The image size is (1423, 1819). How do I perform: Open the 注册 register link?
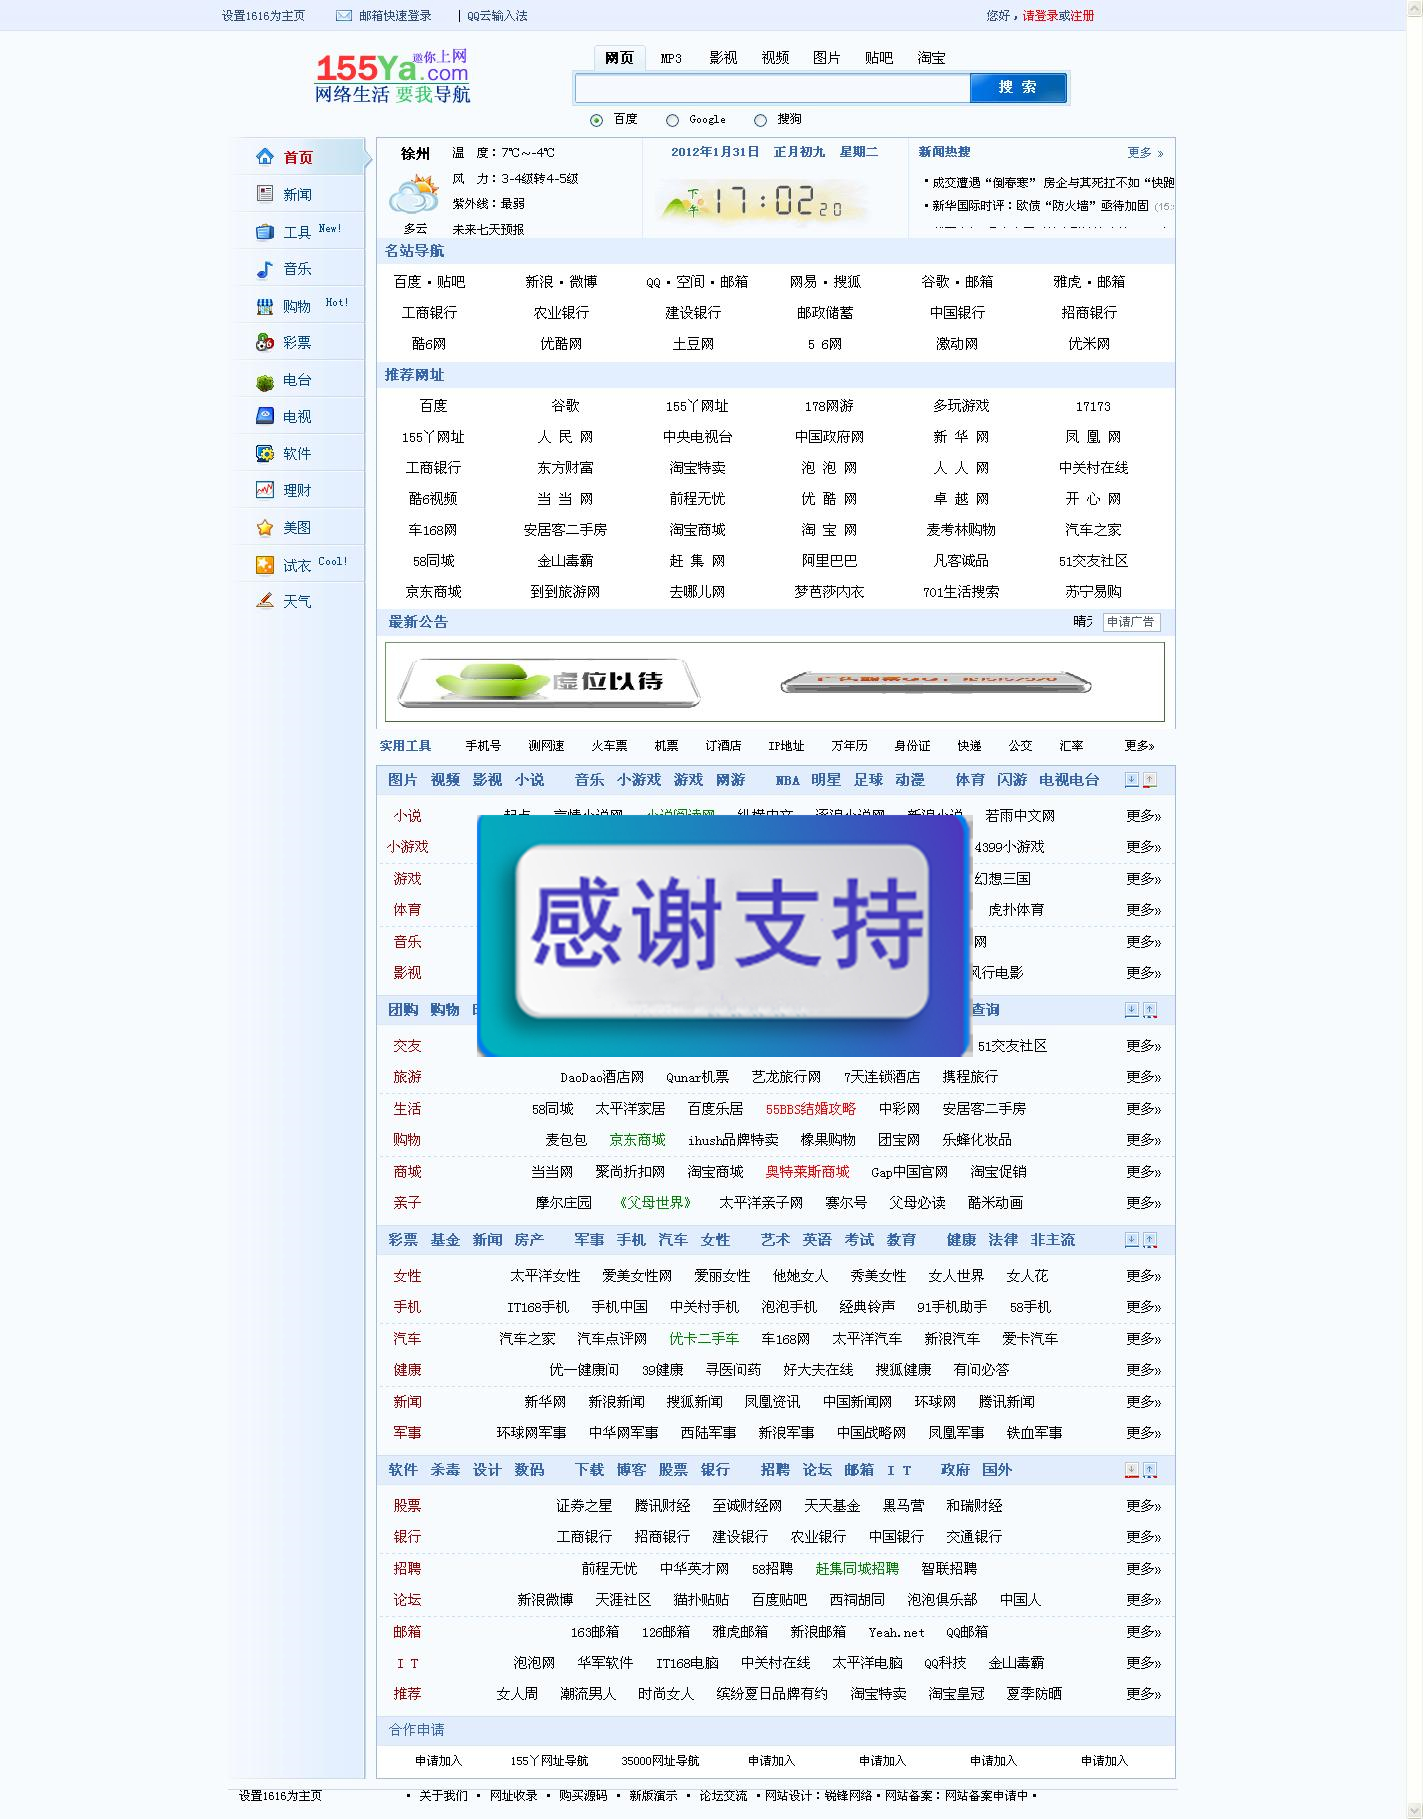pyautogui.click(x=1082, y=16)
